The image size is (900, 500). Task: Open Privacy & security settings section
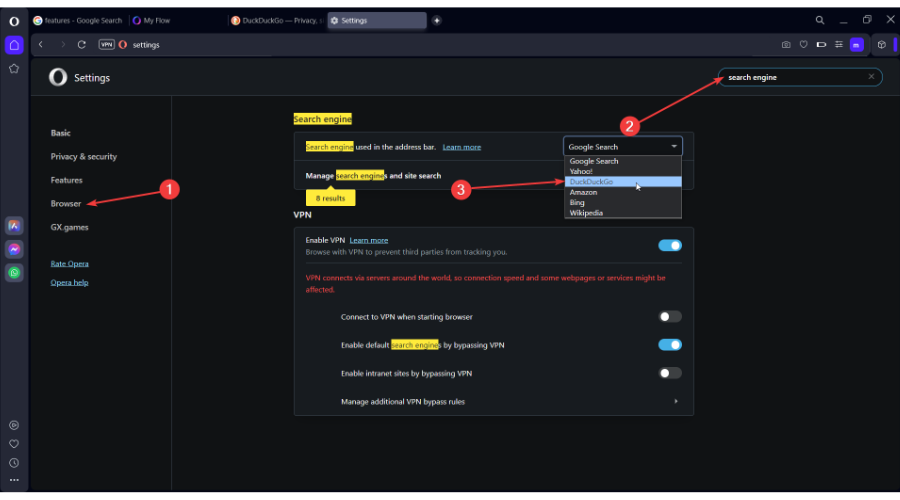(x=84, y=157)
